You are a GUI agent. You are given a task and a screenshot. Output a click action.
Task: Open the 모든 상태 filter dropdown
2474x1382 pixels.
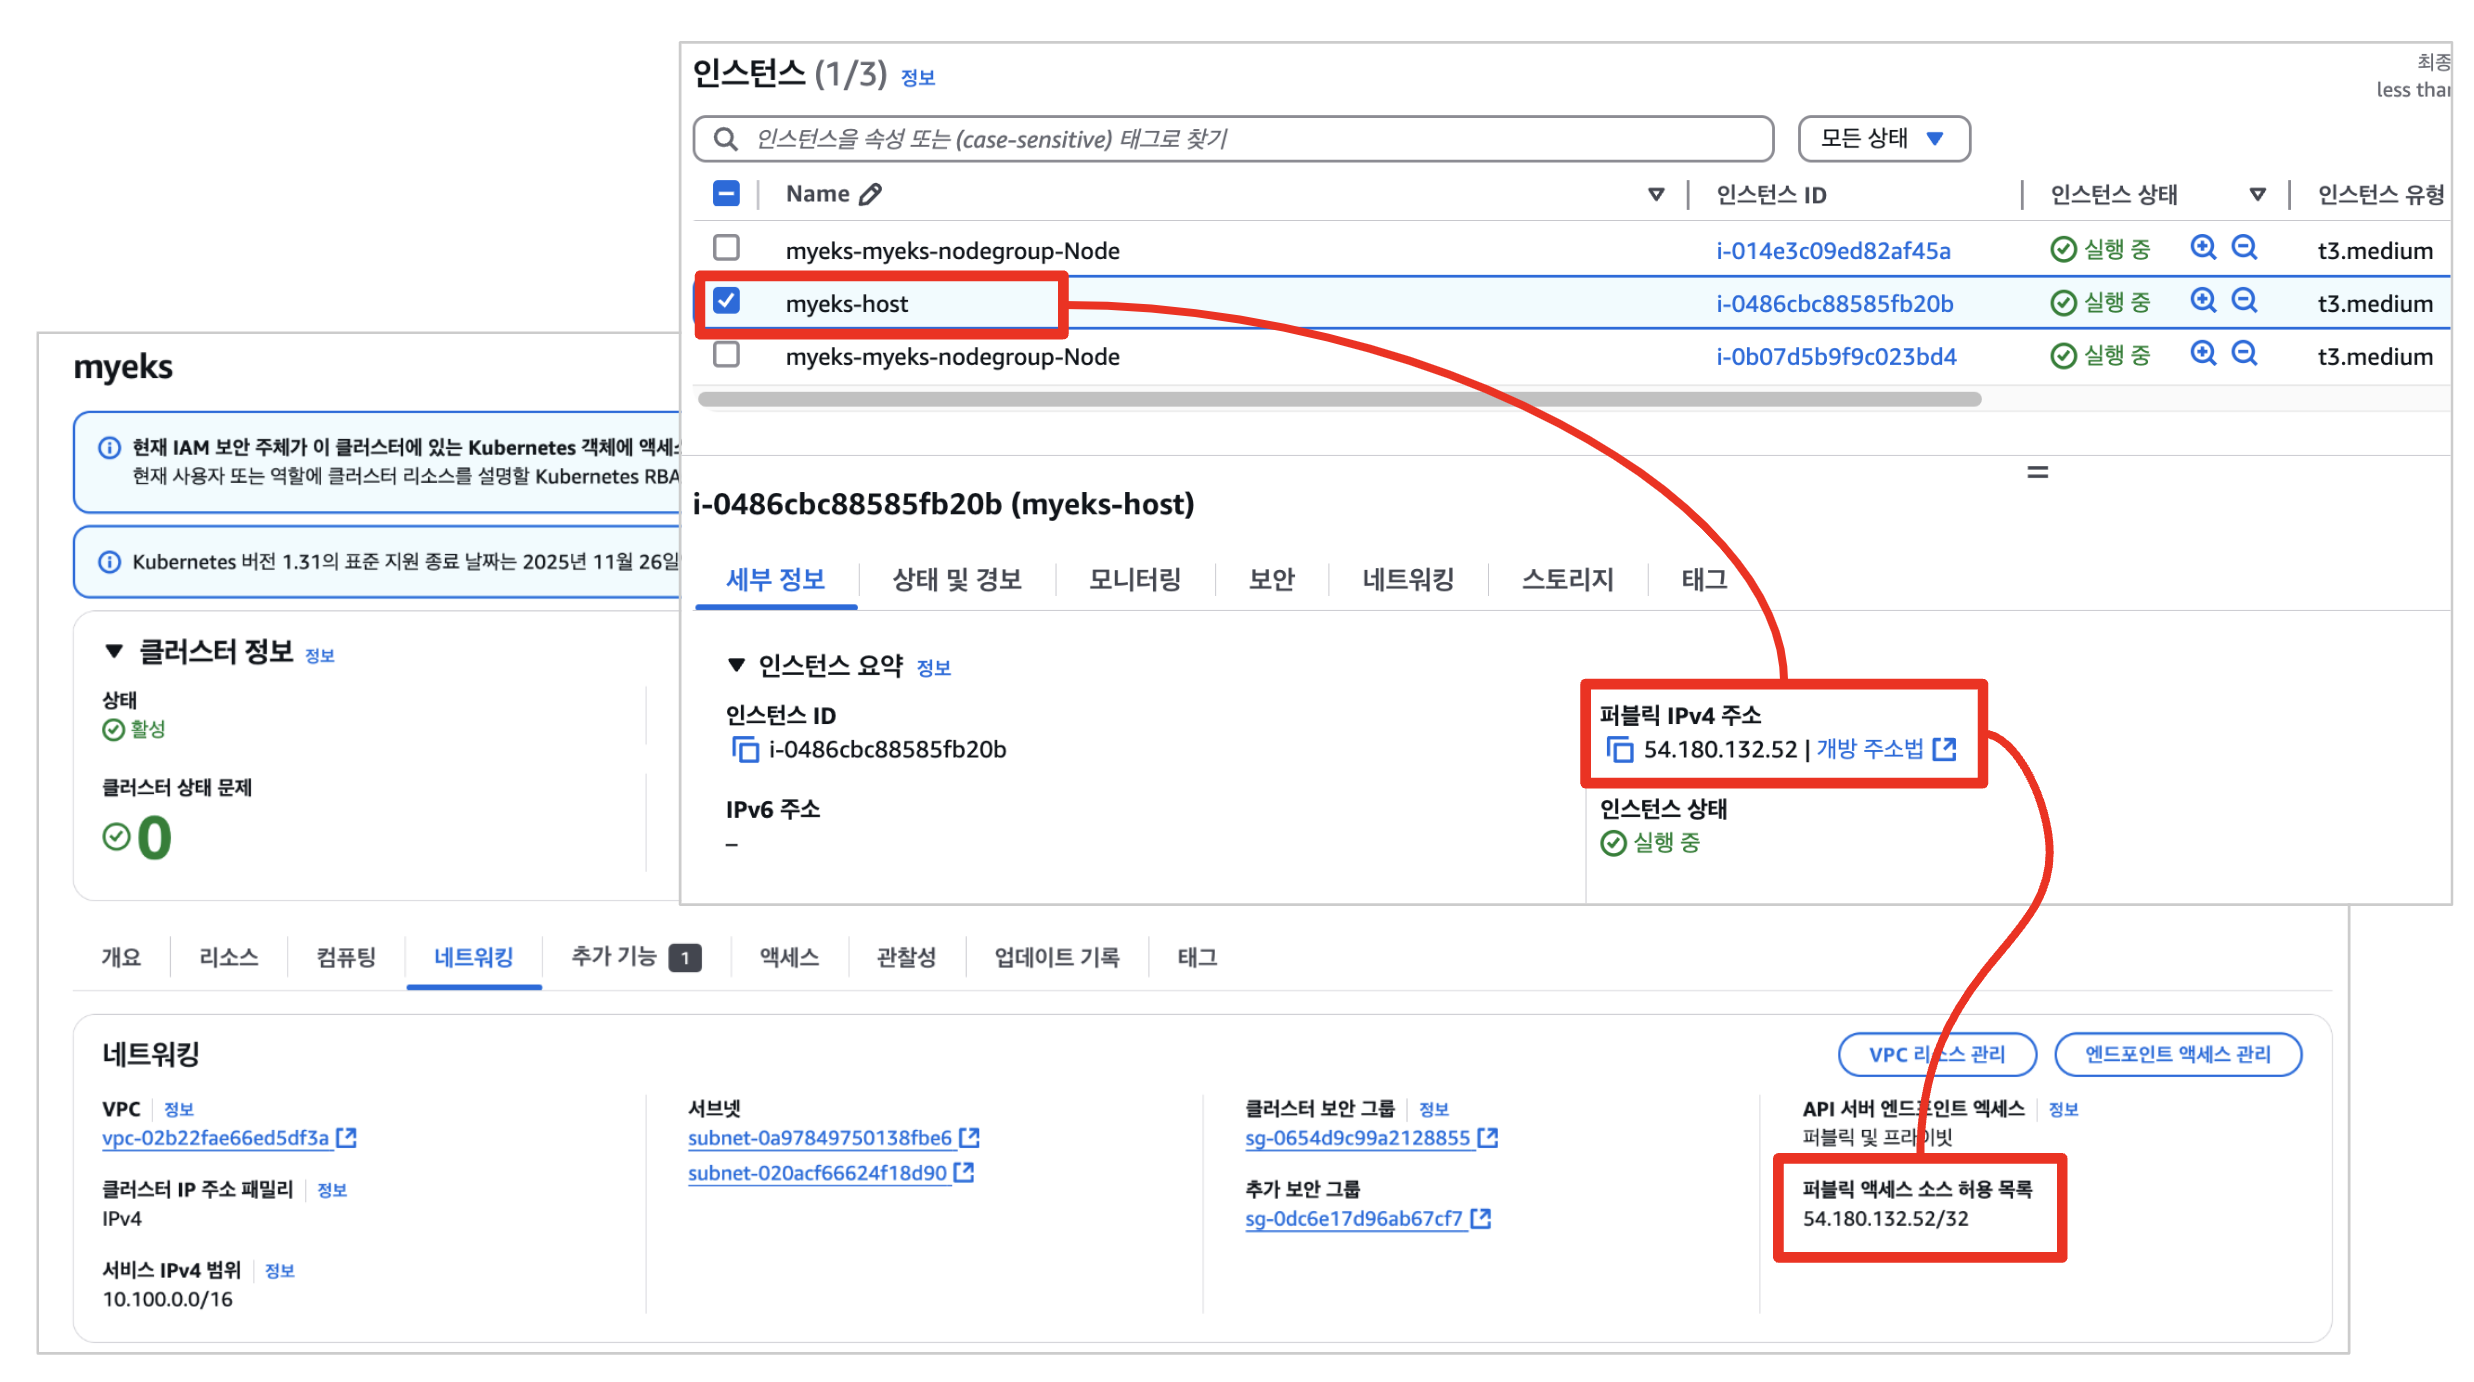(x=1882, y=139)
